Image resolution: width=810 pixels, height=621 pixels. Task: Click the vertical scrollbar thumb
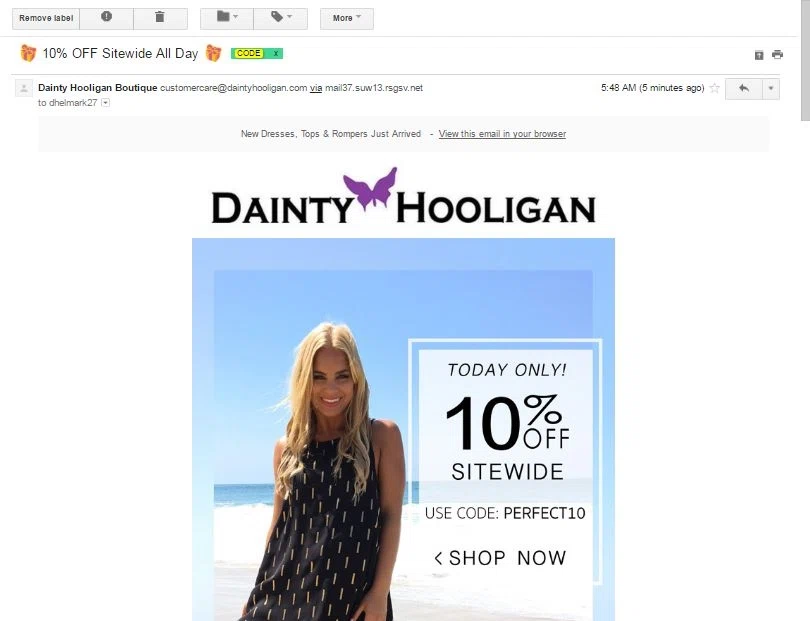pyautogui.click(x=805, y=59)
